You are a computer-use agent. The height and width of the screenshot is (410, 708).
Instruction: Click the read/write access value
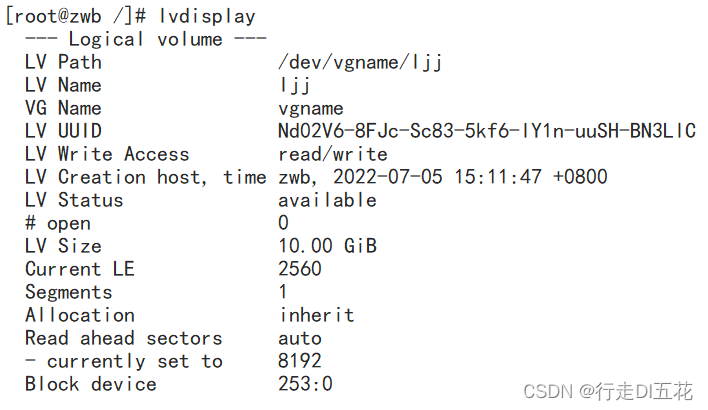pos(333,154)
